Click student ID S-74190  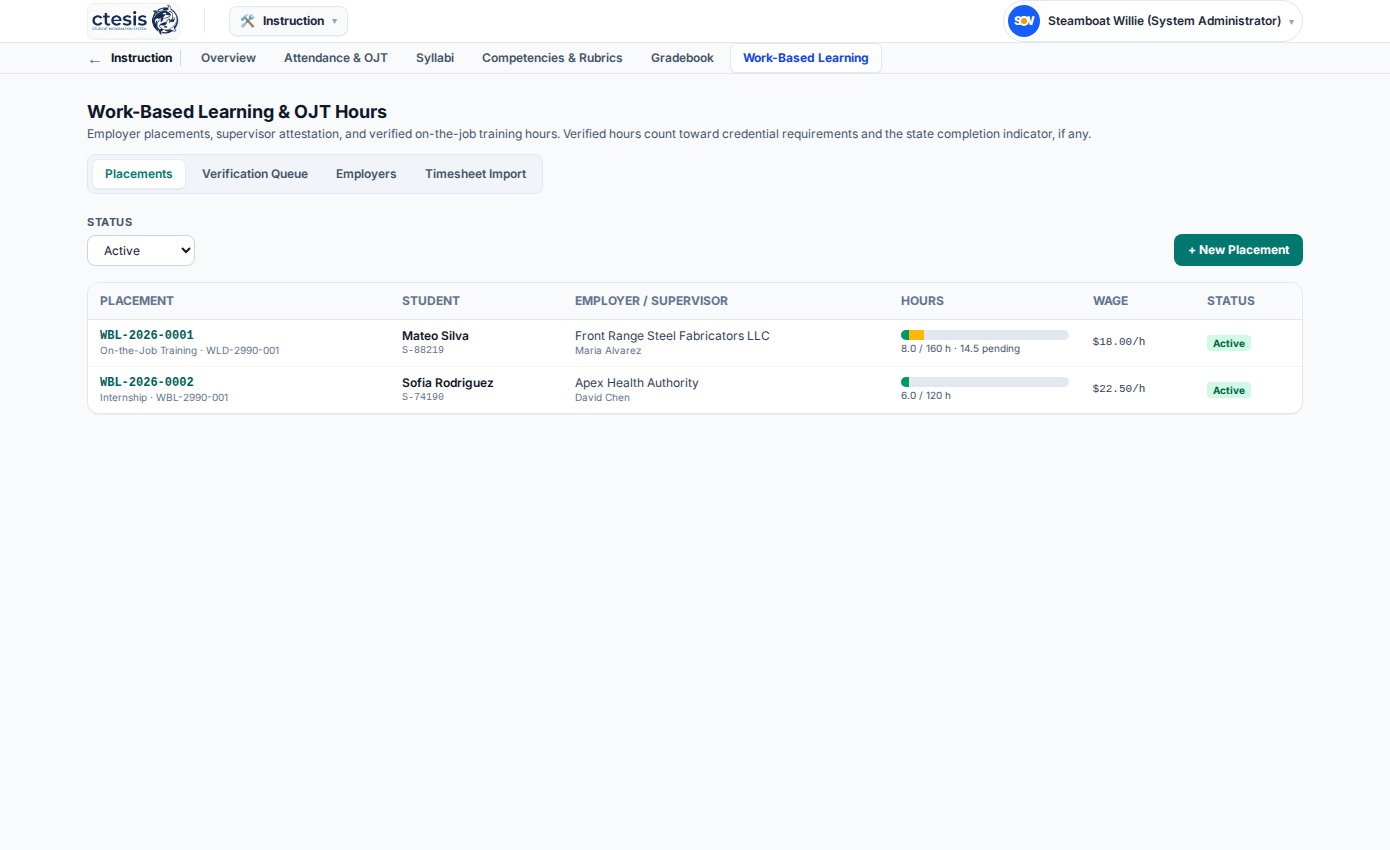tap(423, 398)
